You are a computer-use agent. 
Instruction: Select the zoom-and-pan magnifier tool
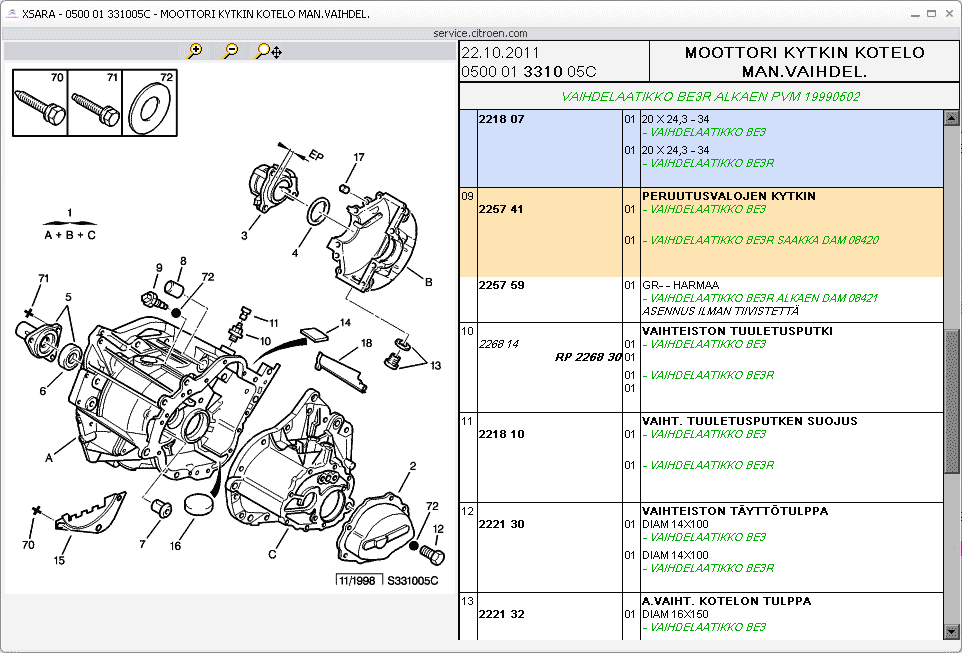pyautogui.click(x=267, y=51)
